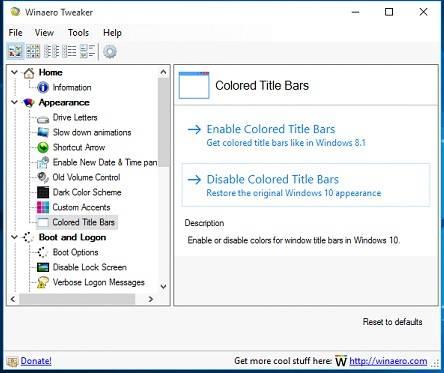Click the Donate money icon at bottom left
Screen dimensions: 444x373
coord(13,362)
